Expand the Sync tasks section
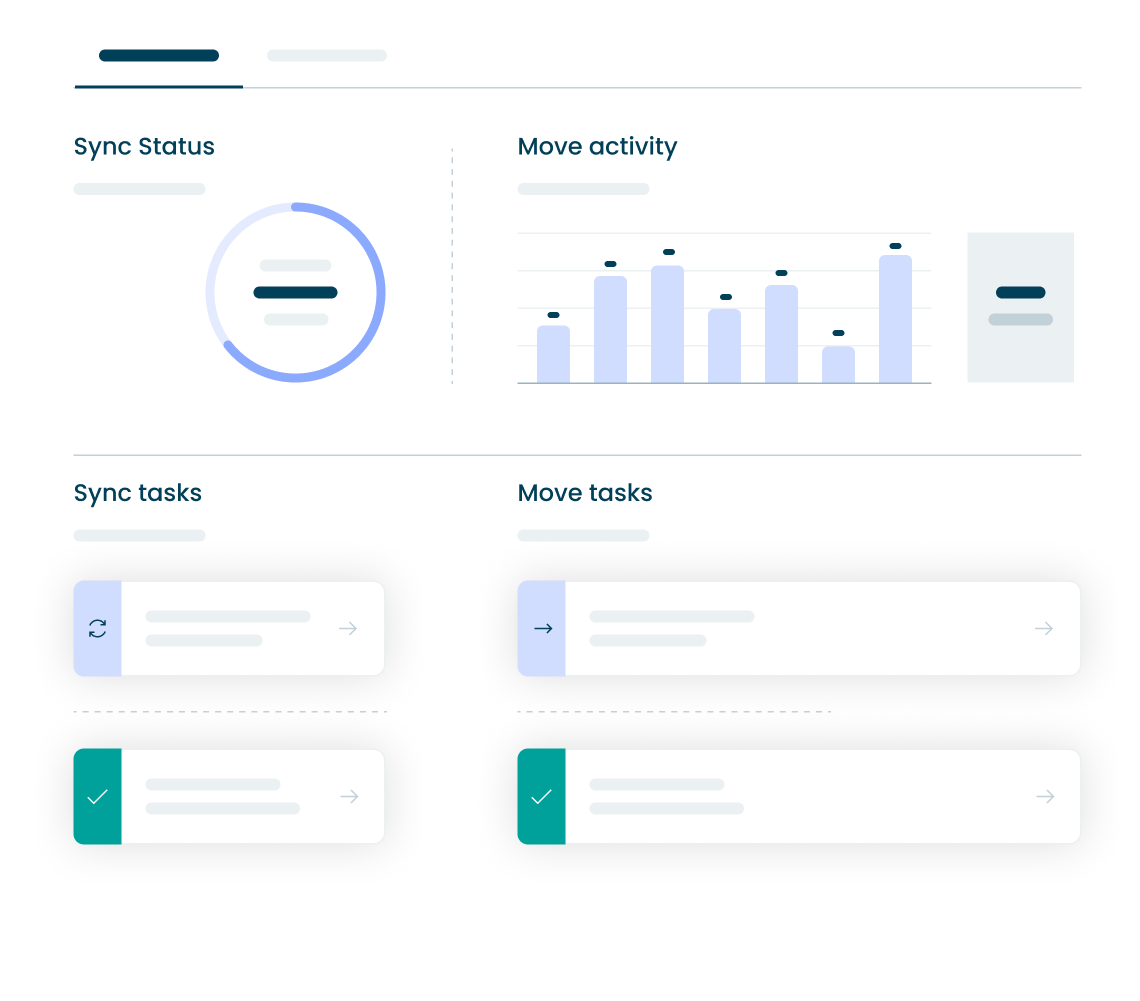 coord(137,492)
